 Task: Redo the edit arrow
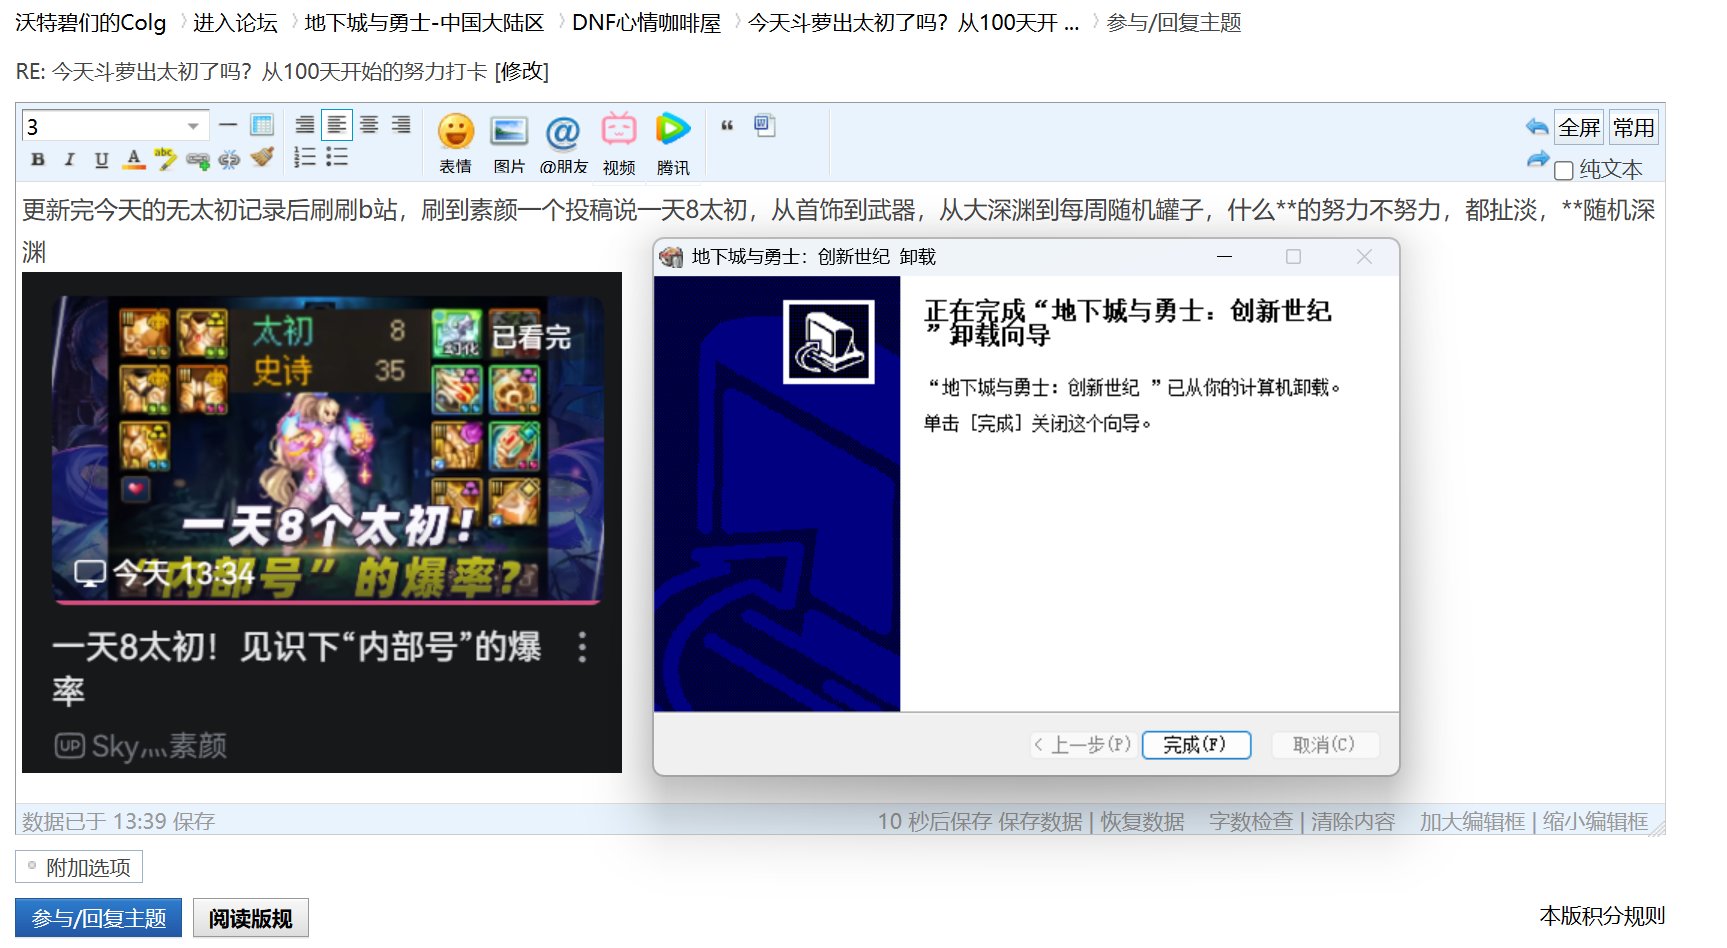[1537, 159]
